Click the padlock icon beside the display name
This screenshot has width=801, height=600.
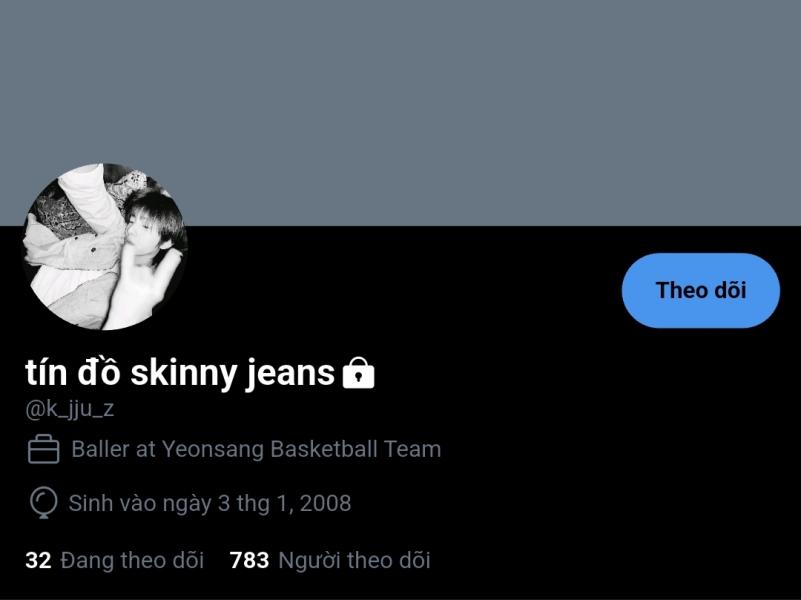tap(359, 373)
